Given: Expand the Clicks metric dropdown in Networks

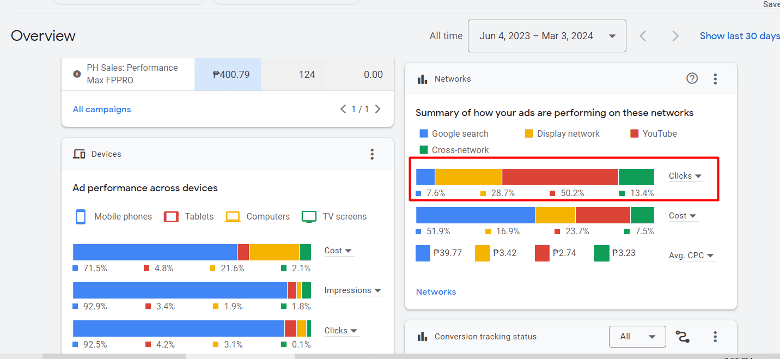Looking at the screenshot, I should pyautogui.click(x=685, y=176).
